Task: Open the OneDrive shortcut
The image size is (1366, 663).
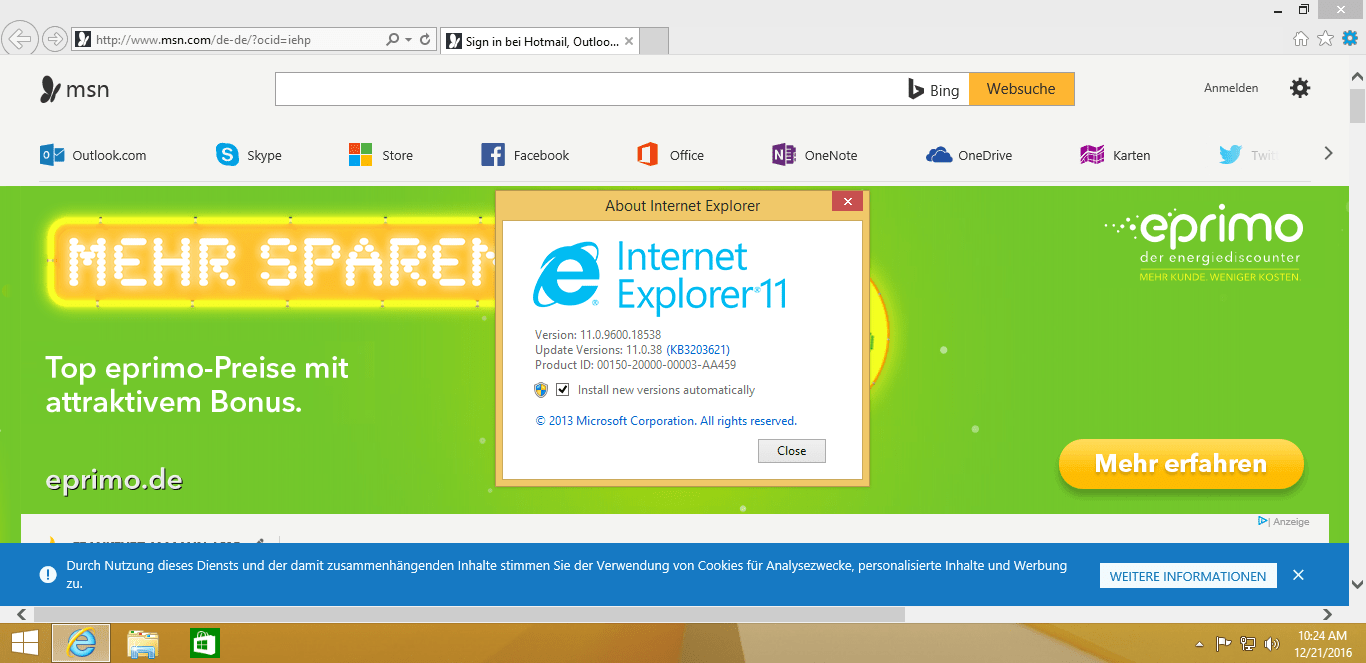Action: click(969, 155)
